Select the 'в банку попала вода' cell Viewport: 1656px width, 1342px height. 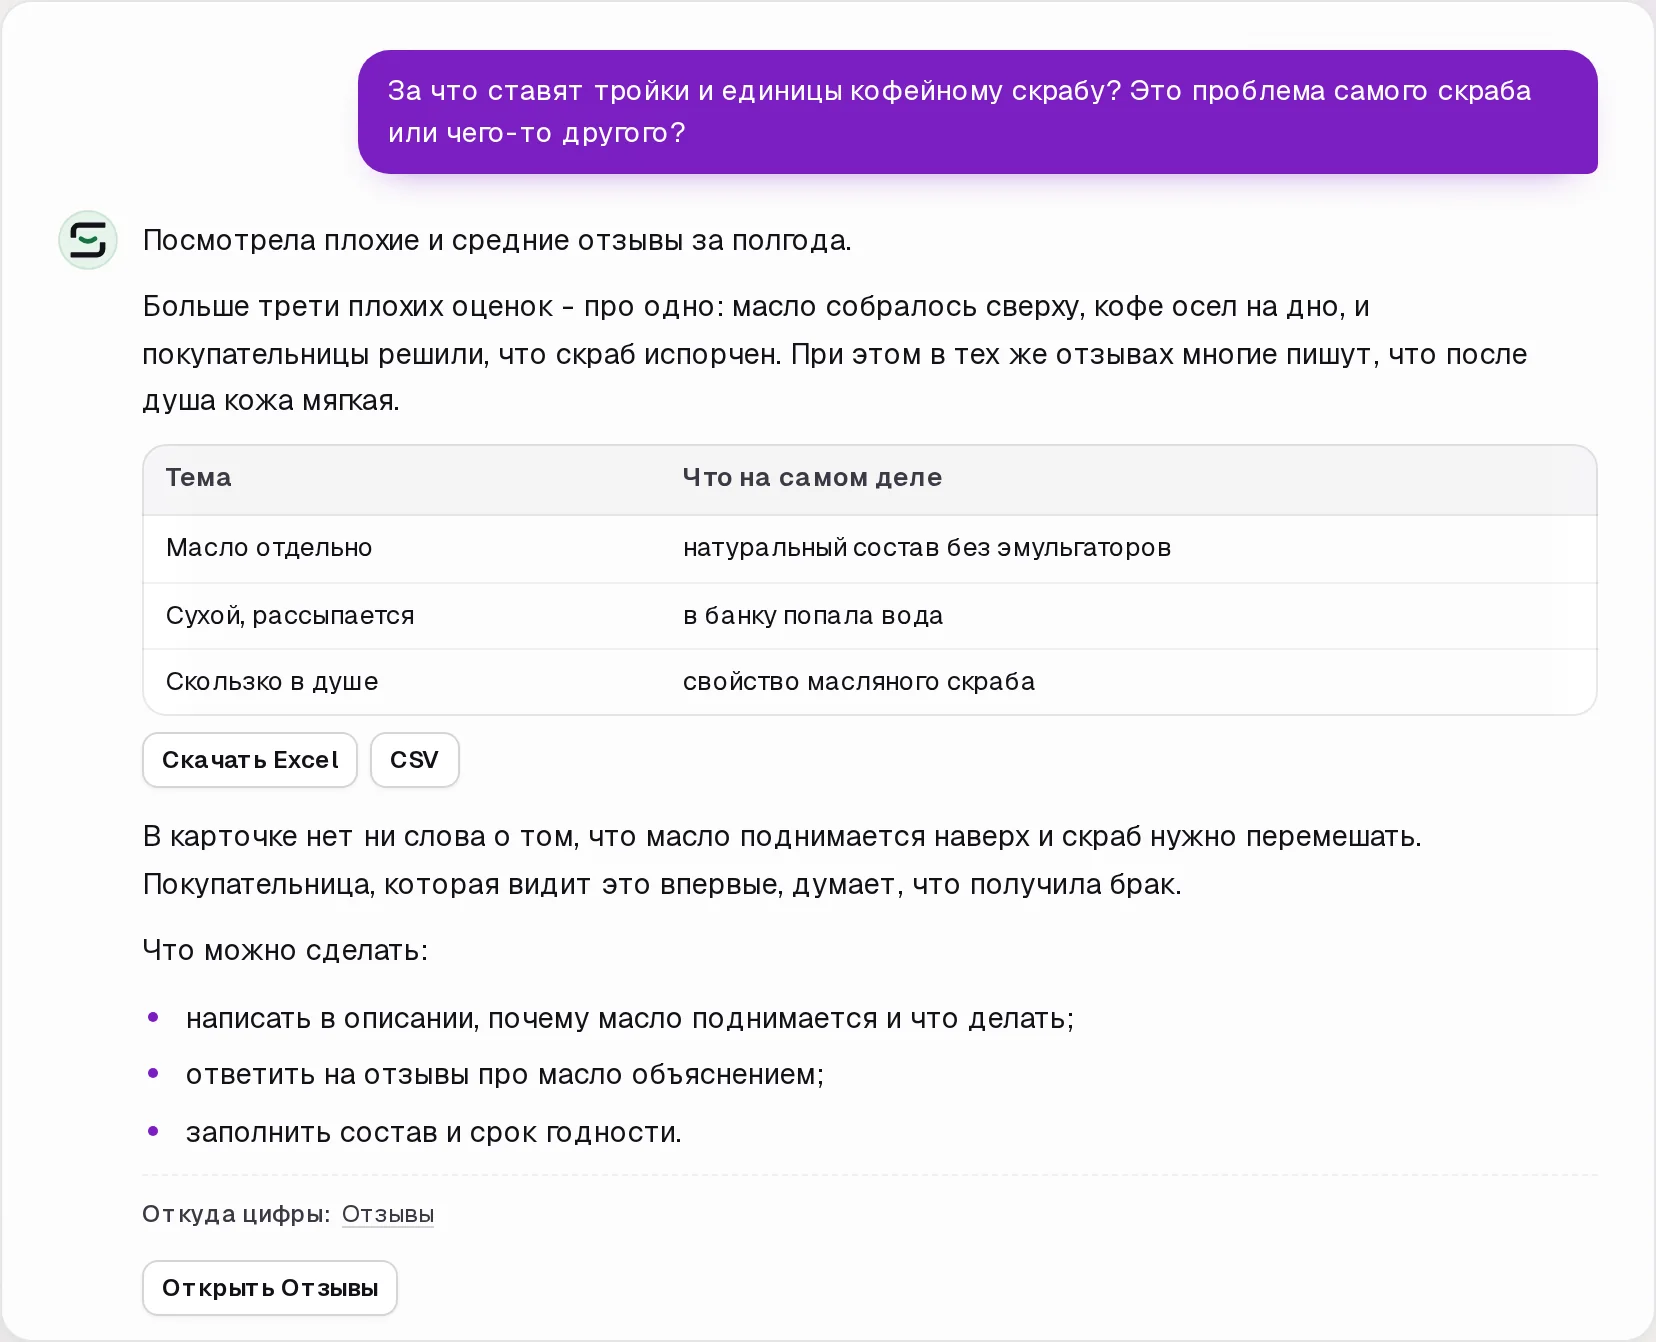(813, 616)
